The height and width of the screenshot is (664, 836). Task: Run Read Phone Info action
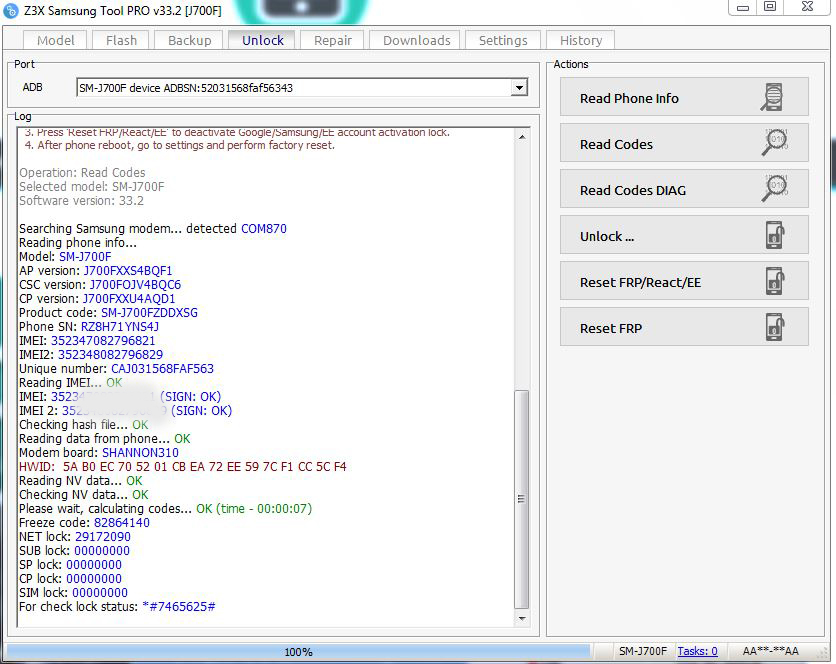click(684, 98)
